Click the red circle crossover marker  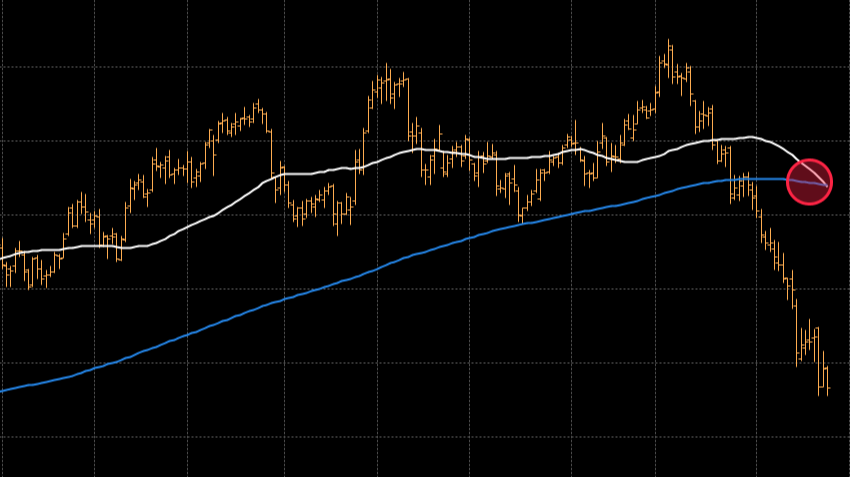(809, 181)
